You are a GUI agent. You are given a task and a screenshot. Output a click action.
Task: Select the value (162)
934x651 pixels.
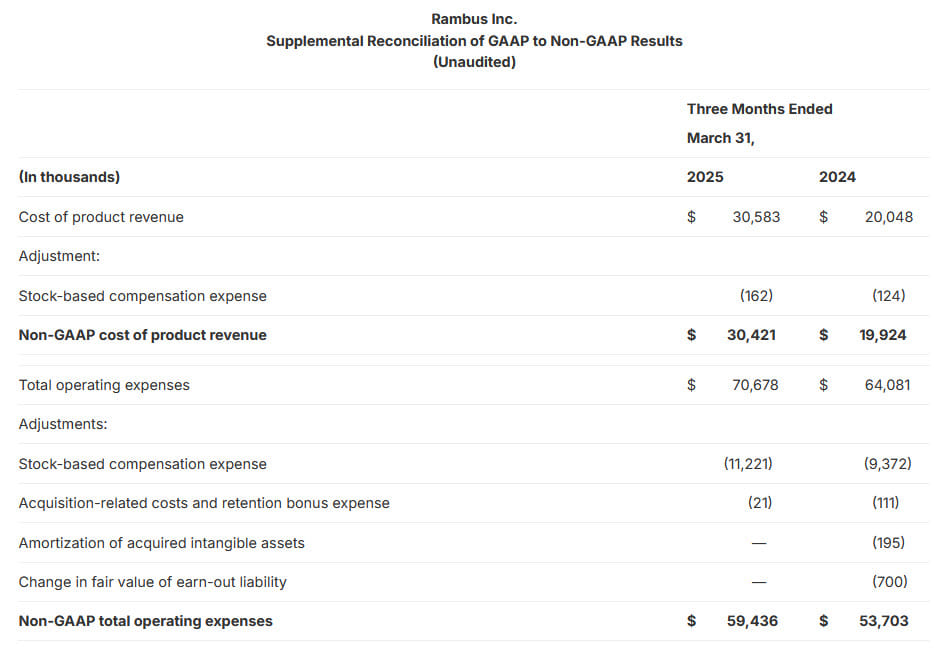756,295
